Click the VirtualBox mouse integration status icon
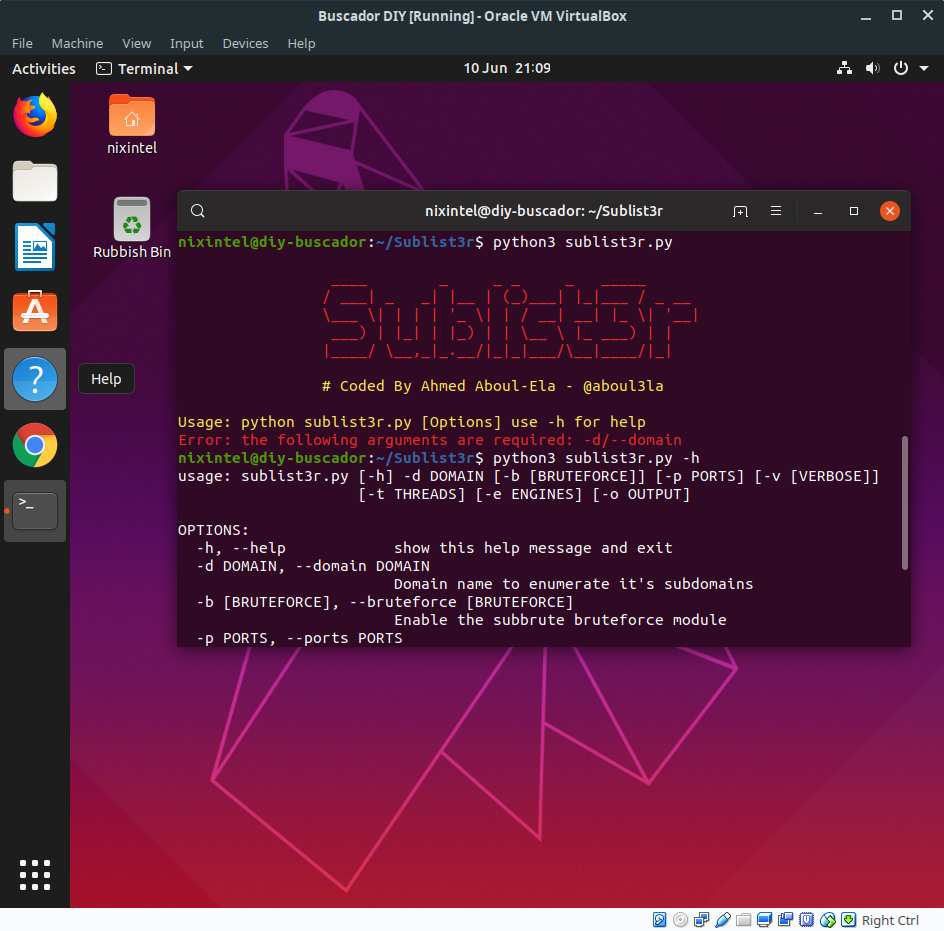 pos(828,920)
